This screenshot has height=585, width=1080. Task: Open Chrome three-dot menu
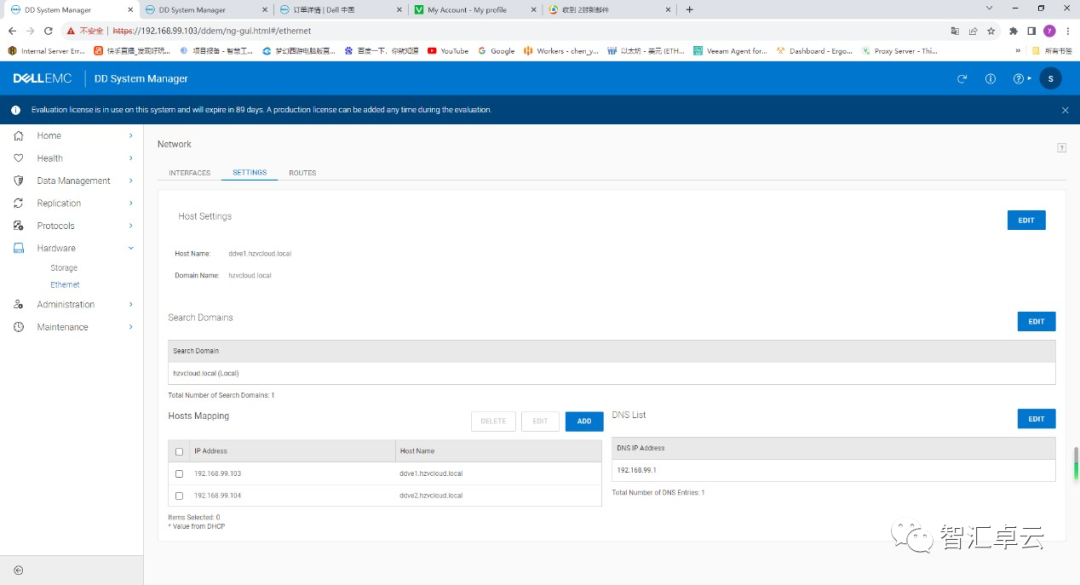1068,31
